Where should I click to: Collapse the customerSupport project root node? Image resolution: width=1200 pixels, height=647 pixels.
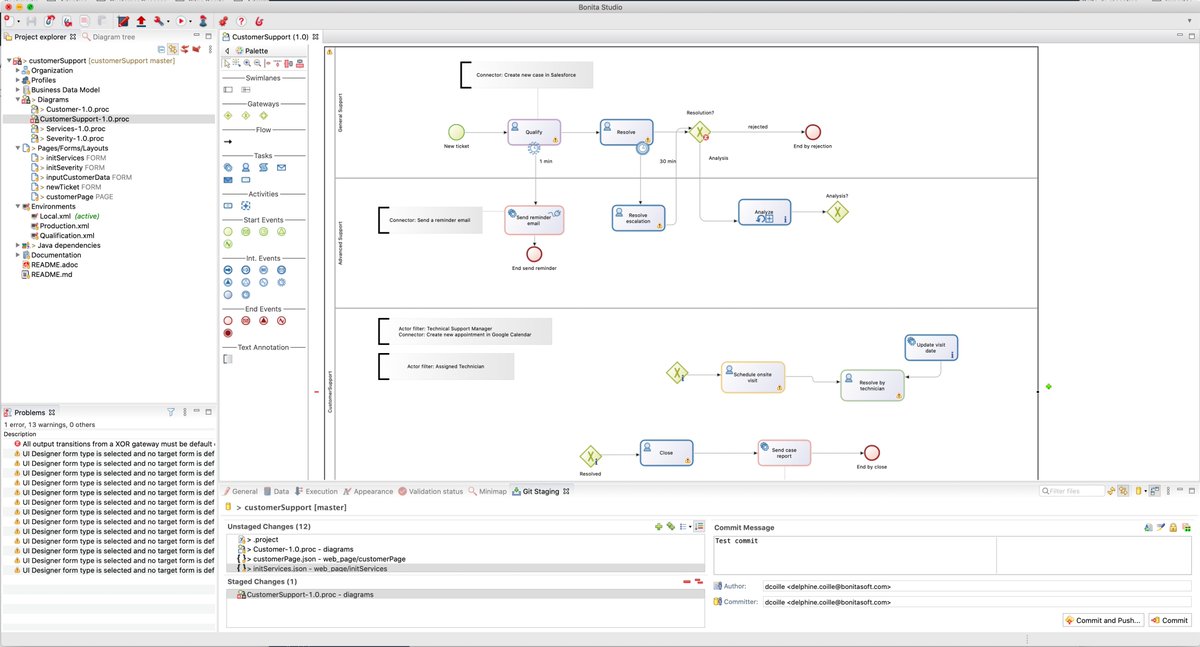coord(7,61)
